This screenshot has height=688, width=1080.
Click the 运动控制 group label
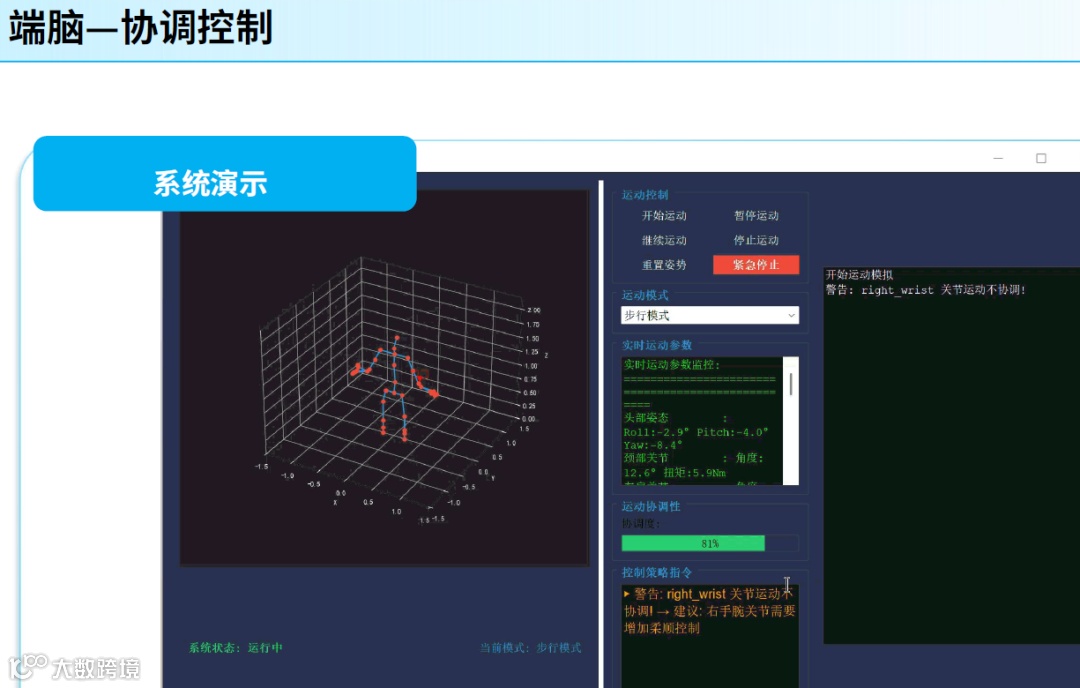click(645, 195)
